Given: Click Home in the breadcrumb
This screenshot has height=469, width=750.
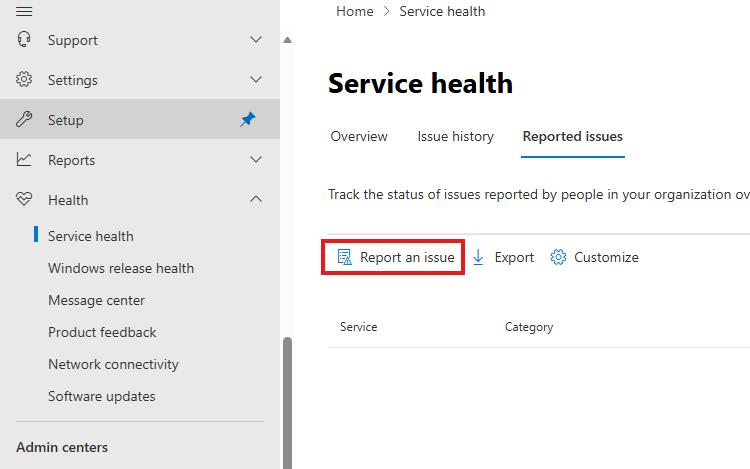Looking at the screenshot, I should pos(354,11).
